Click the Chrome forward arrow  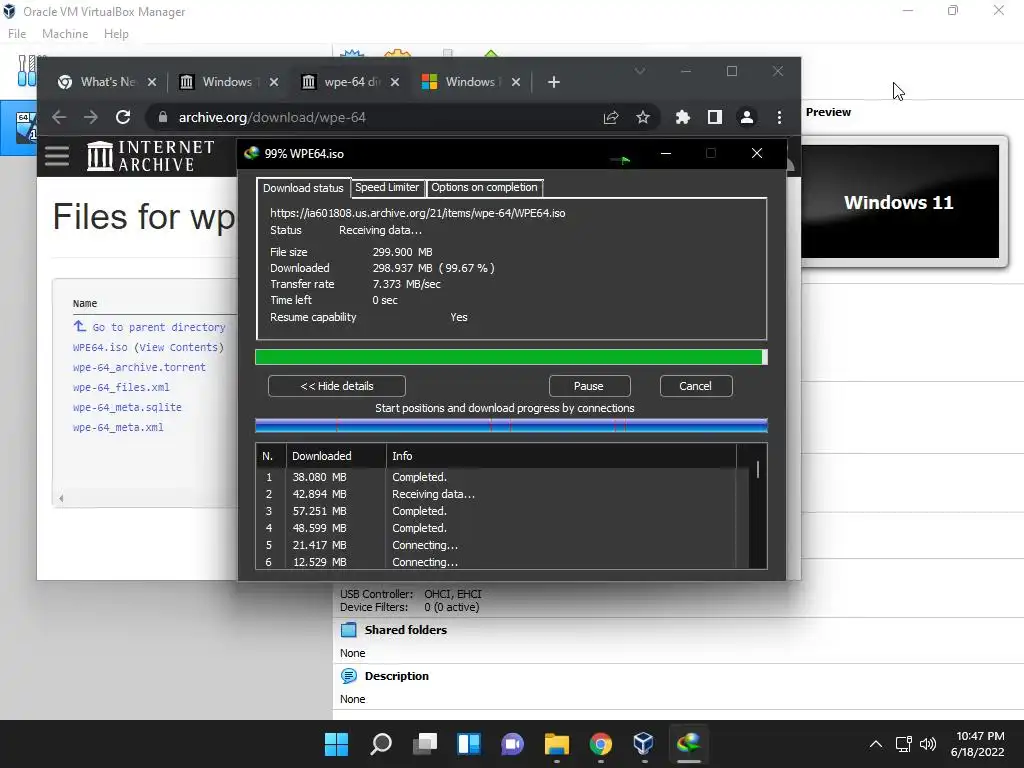coord(91,117)
